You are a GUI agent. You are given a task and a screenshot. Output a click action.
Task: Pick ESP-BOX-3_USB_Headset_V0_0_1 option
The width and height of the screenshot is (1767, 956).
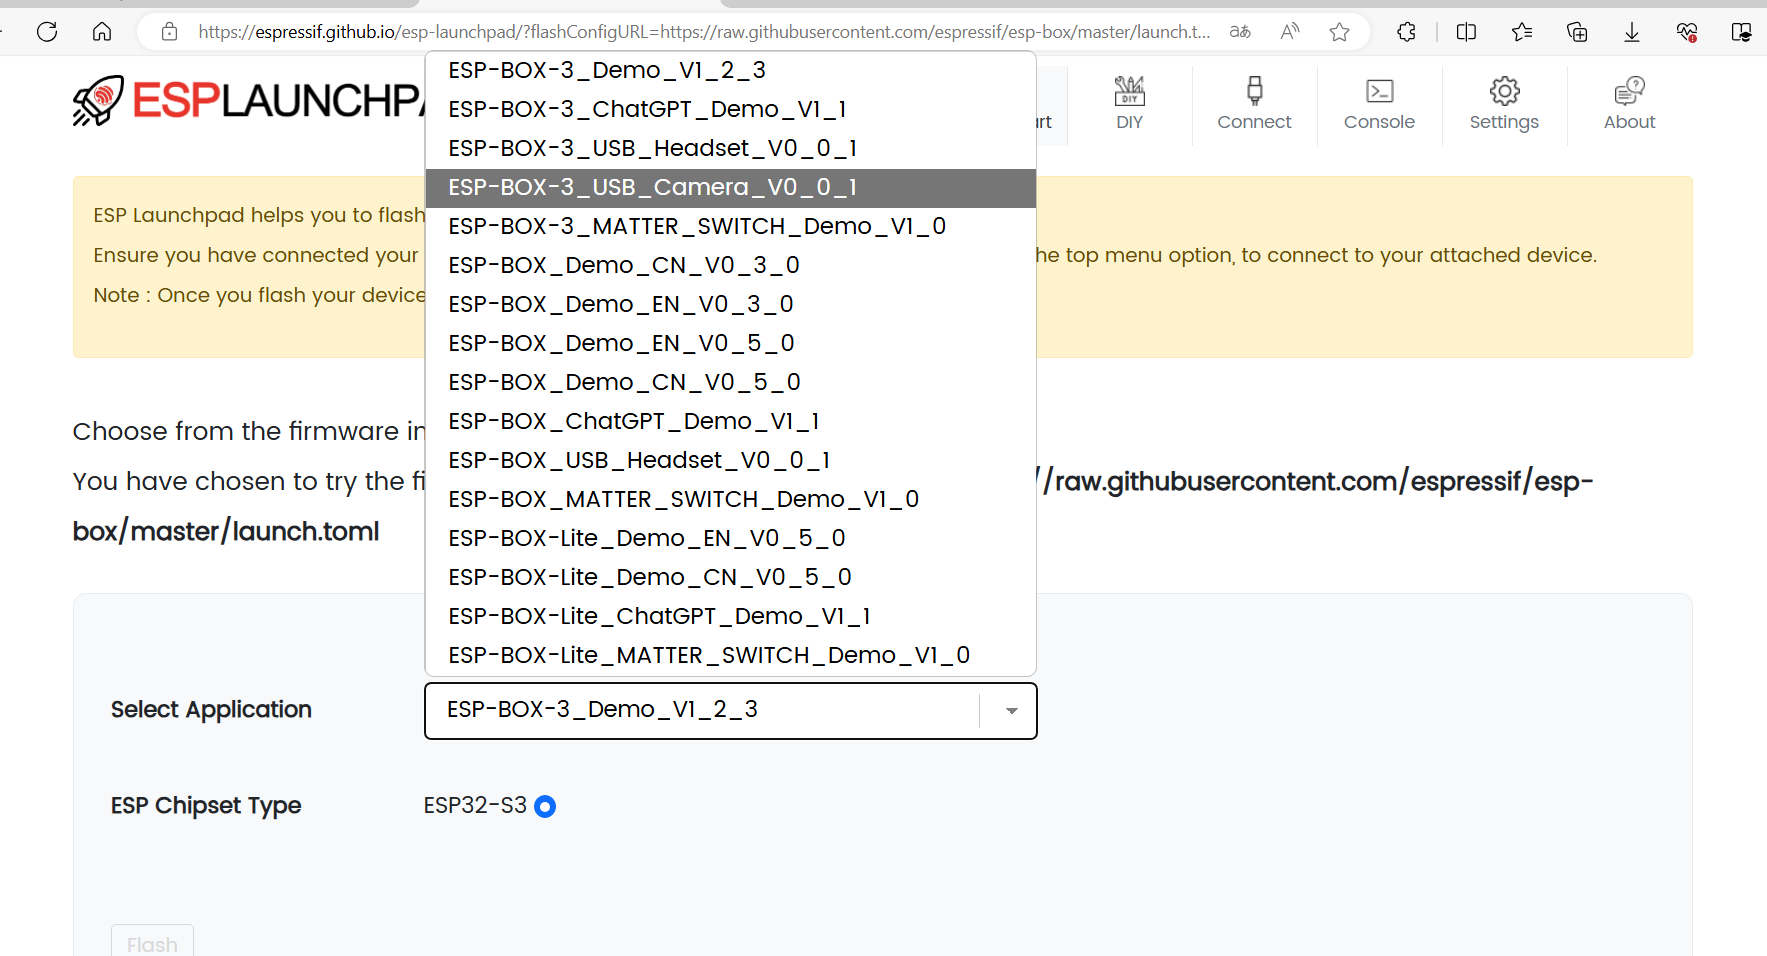tap(731, 148)
